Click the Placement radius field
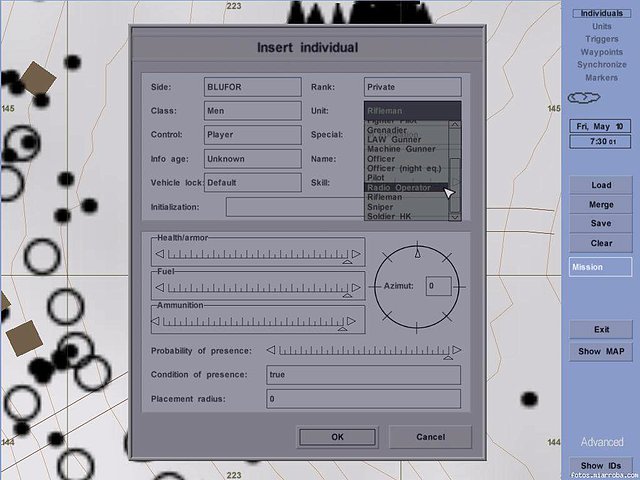Image resolution: width=640 pixels, height=480 pixels. coord(363,399)
